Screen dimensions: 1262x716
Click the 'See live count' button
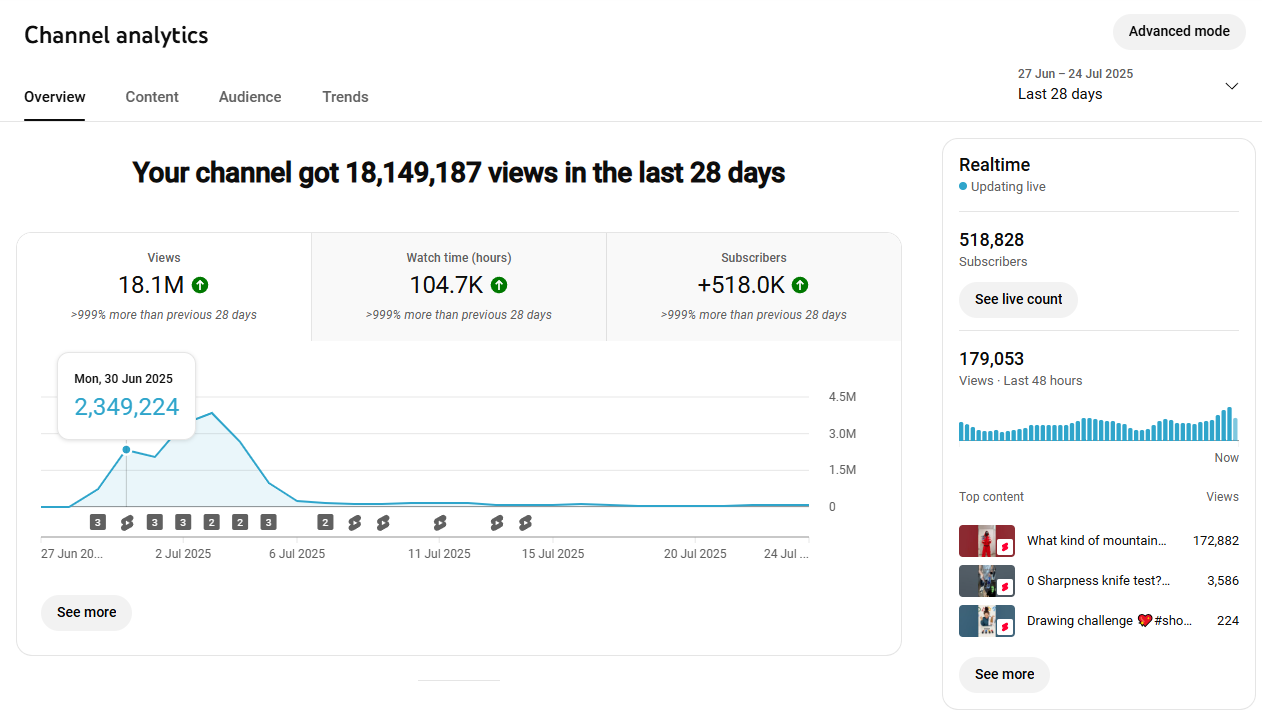[x=1018, y=299]
